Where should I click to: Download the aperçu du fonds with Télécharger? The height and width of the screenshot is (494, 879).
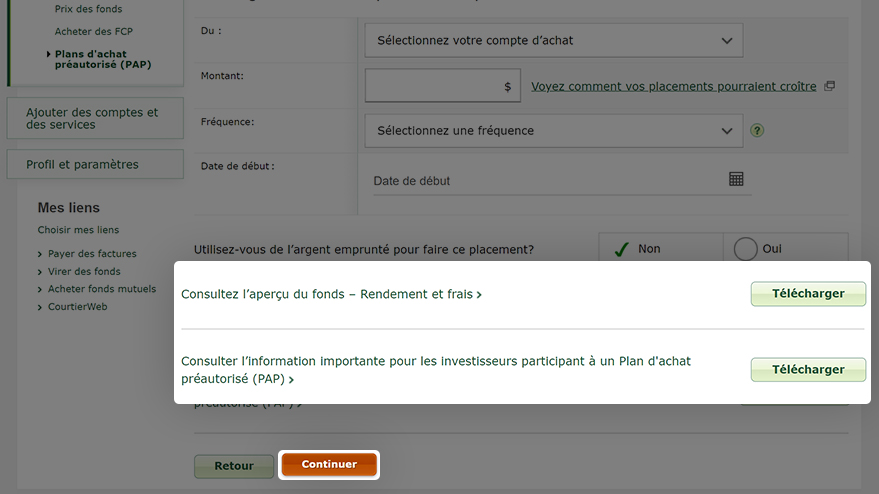[x=808, y=294]
